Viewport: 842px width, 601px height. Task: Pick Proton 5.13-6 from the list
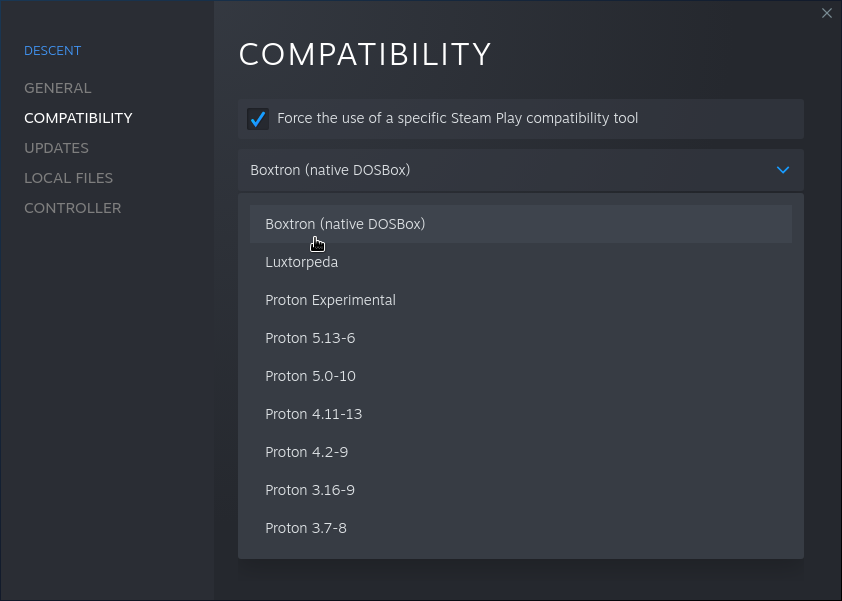[x=521, y=338]
